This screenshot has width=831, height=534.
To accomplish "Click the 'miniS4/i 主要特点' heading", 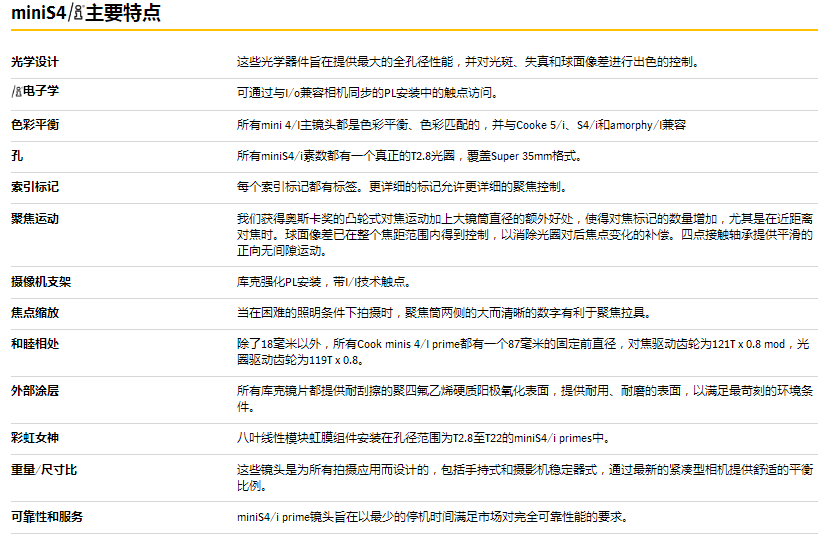I will click(86, 13).
